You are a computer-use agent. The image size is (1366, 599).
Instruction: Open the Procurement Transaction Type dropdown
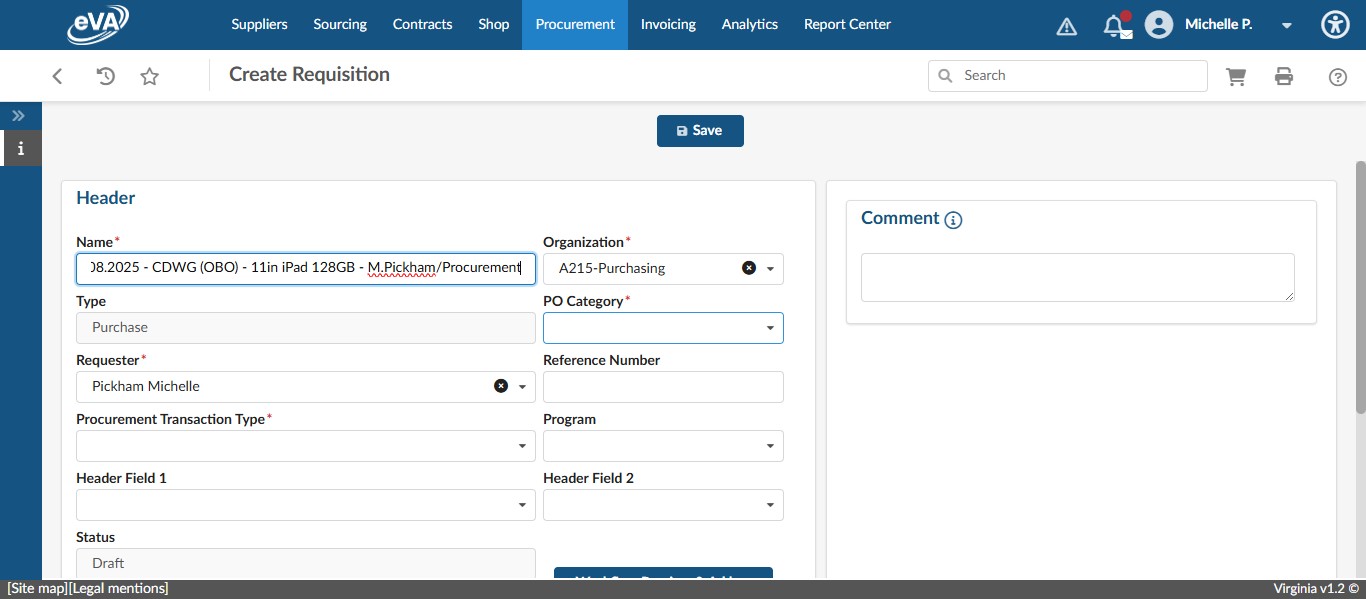pos(522,445)
